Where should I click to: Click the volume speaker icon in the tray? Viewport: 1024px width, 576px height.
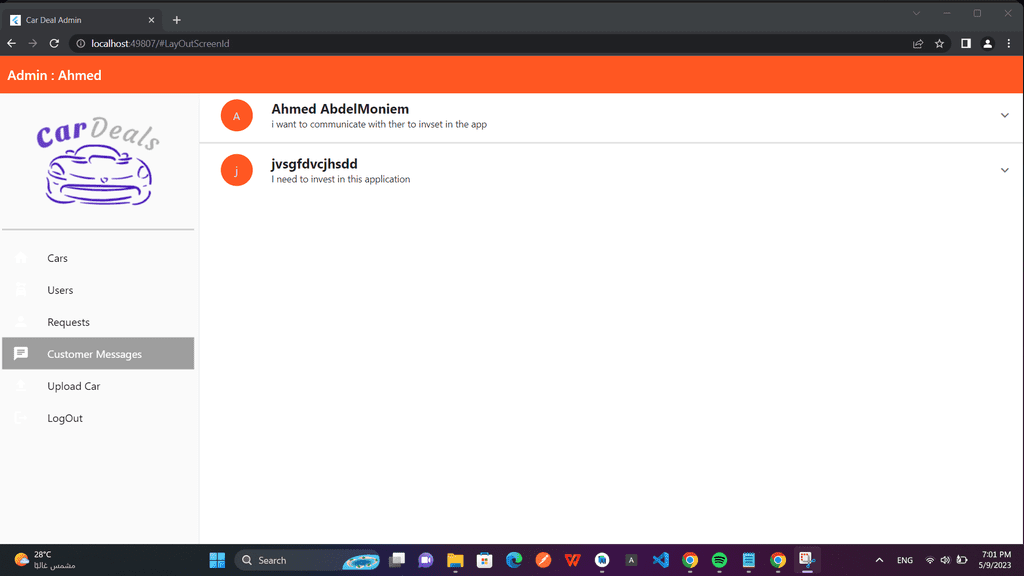[945, 560]
